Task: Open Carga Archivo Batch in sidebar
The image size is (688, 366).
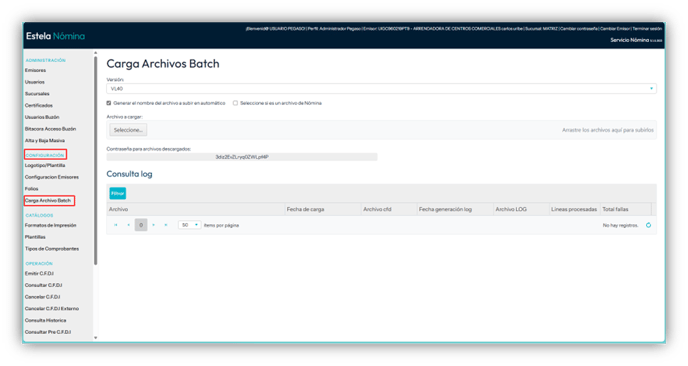Action: 48,201
